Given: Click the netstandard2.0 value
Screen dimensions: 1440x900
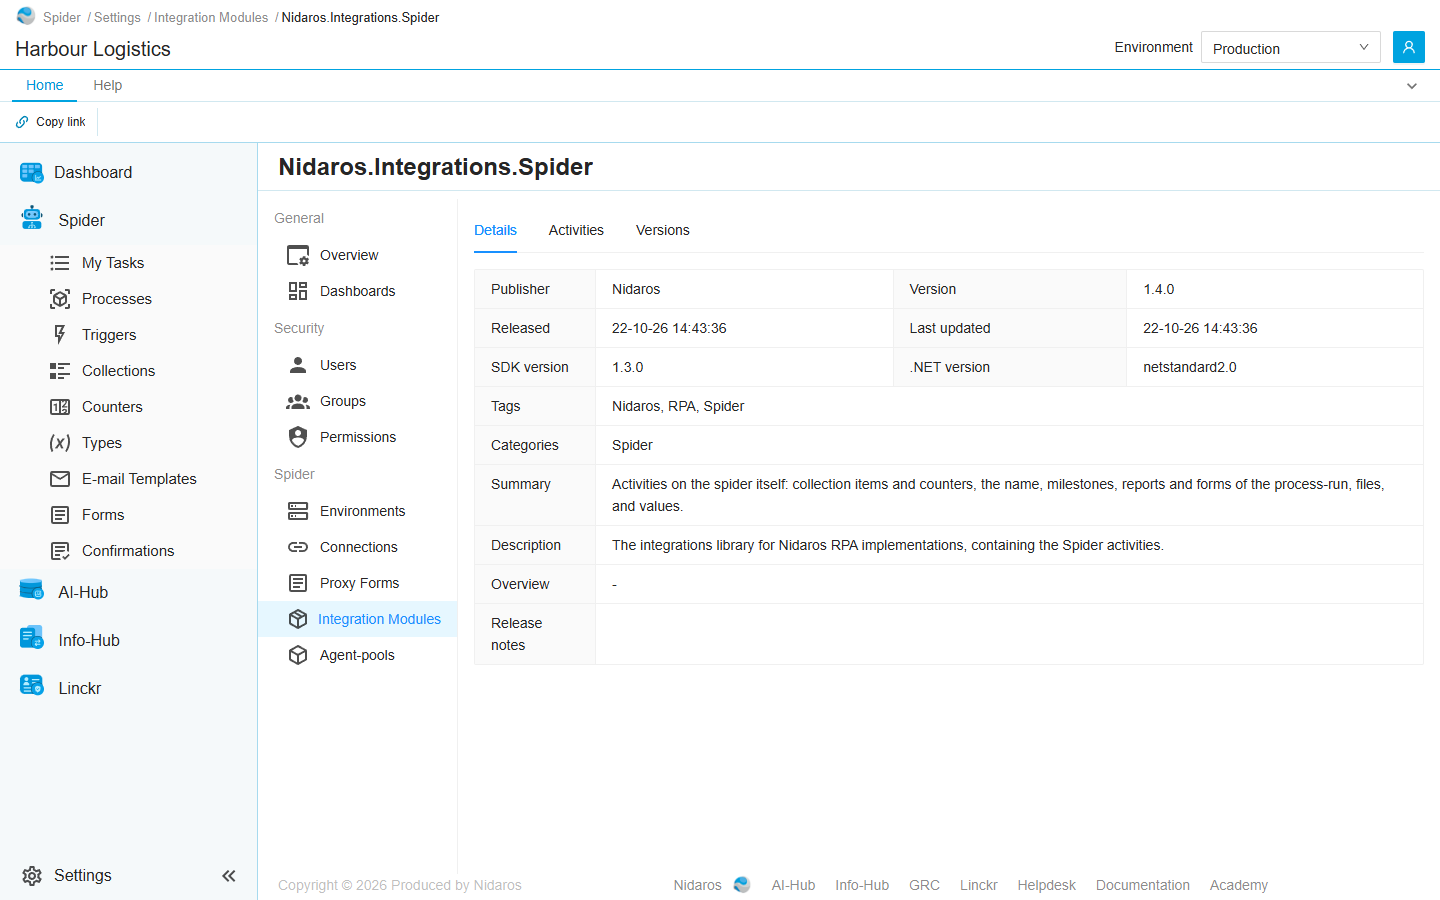Looking at the screenshot, I should click(x=1190, y=367).
